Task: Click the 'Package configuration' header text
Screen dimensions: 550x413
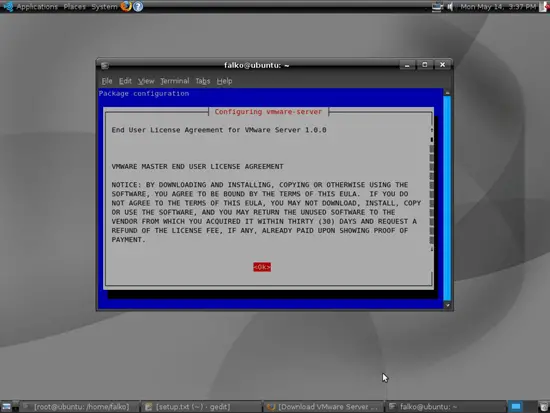Action: [144, 93]
